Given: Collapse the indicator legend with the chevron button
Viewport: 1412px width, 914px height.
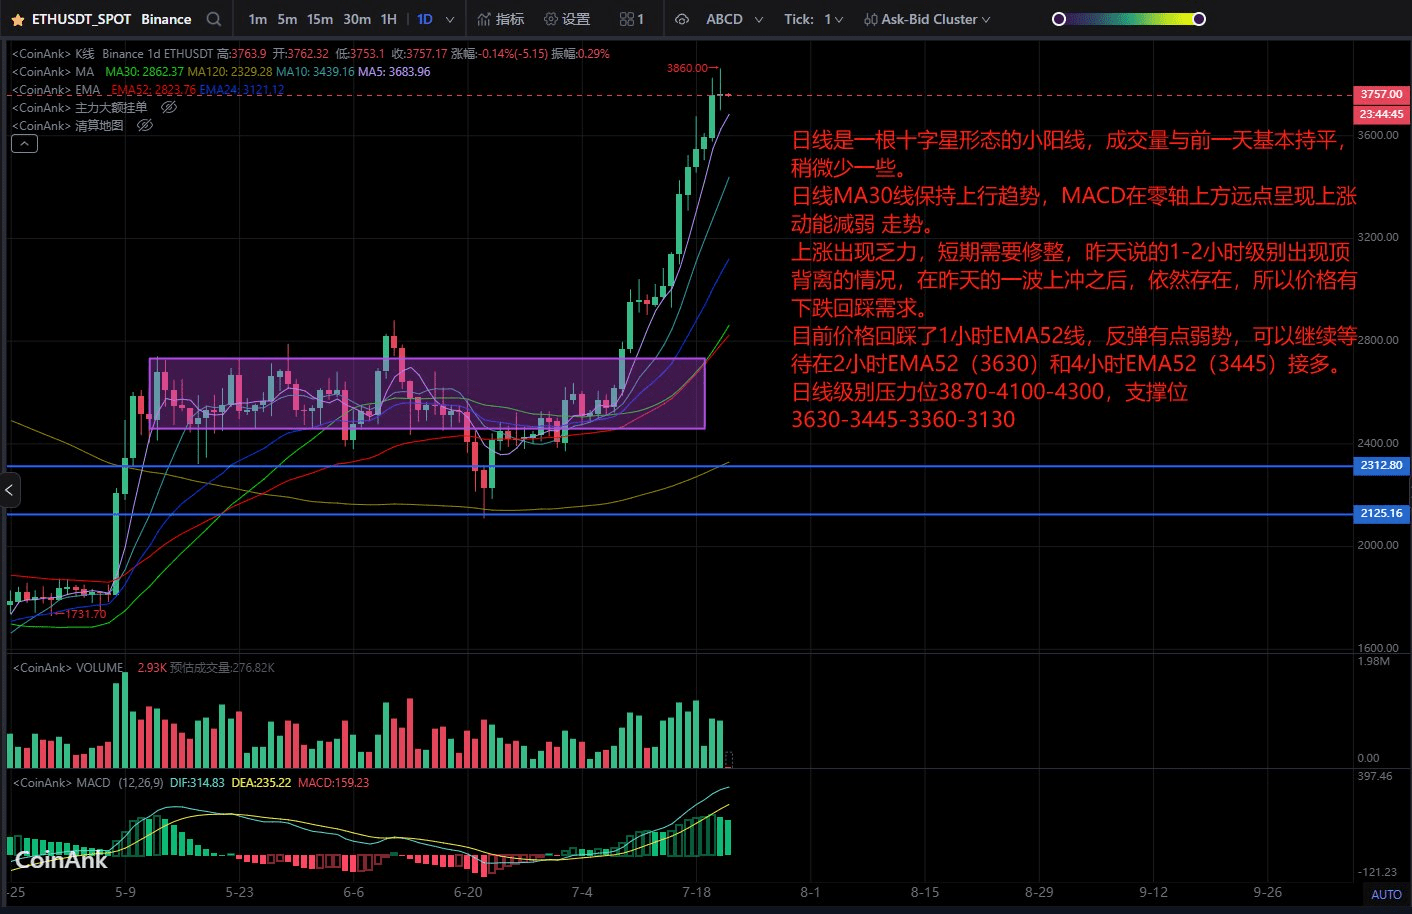Looking at the screenshot, I should 25,144.
